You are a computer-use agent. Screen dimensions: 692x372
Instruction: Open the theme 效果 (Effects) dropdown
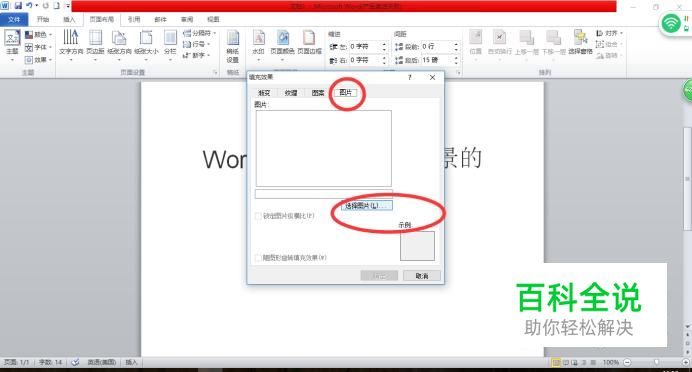39,59
